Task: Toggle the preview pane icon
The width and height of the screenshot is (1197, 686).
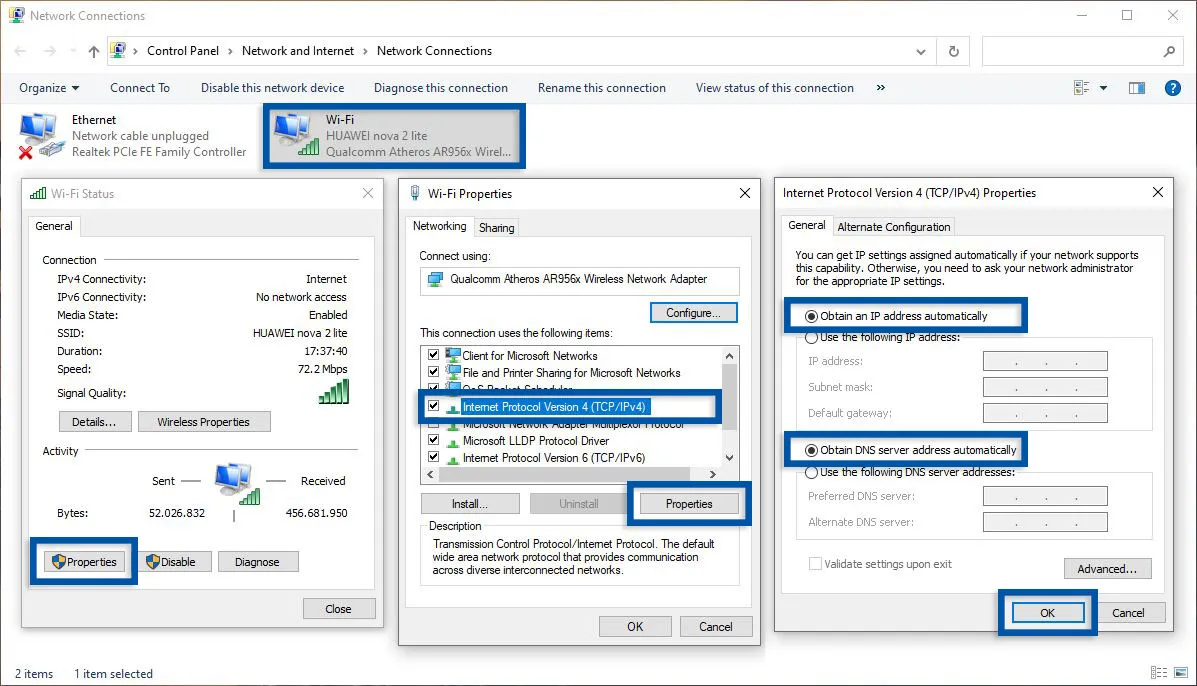Action: (x=1136, y=88)
